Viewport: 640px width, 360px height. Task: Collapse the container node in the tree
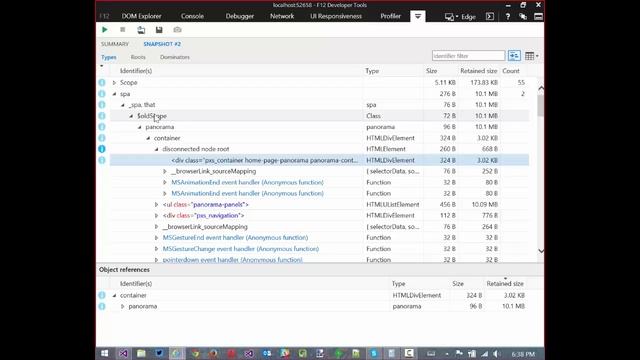coord(148,138)
